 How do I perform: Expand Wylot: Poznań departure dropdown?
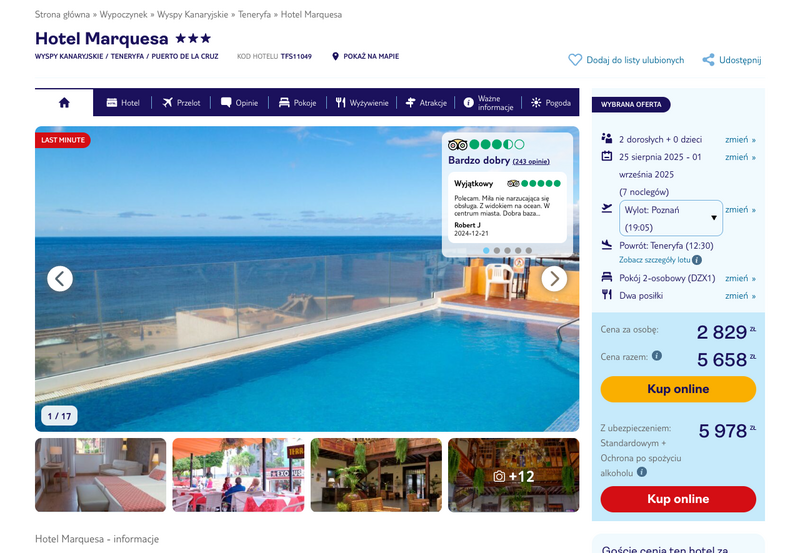click(671, 218)
